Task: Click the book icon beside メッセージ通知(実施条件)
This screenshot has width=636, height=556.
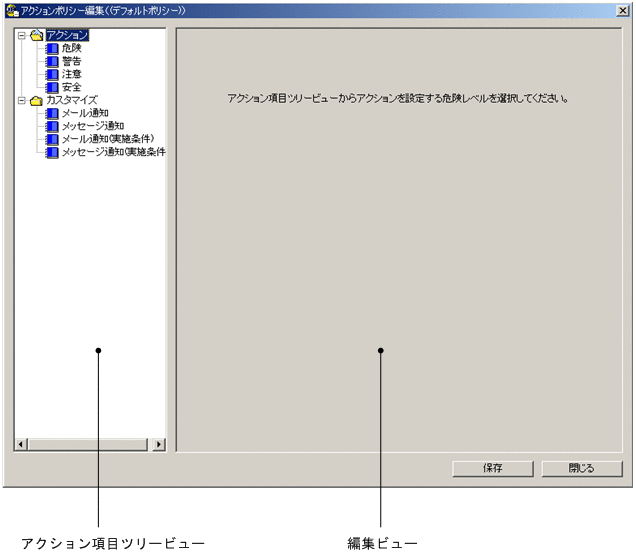Action: coord(52,152)
